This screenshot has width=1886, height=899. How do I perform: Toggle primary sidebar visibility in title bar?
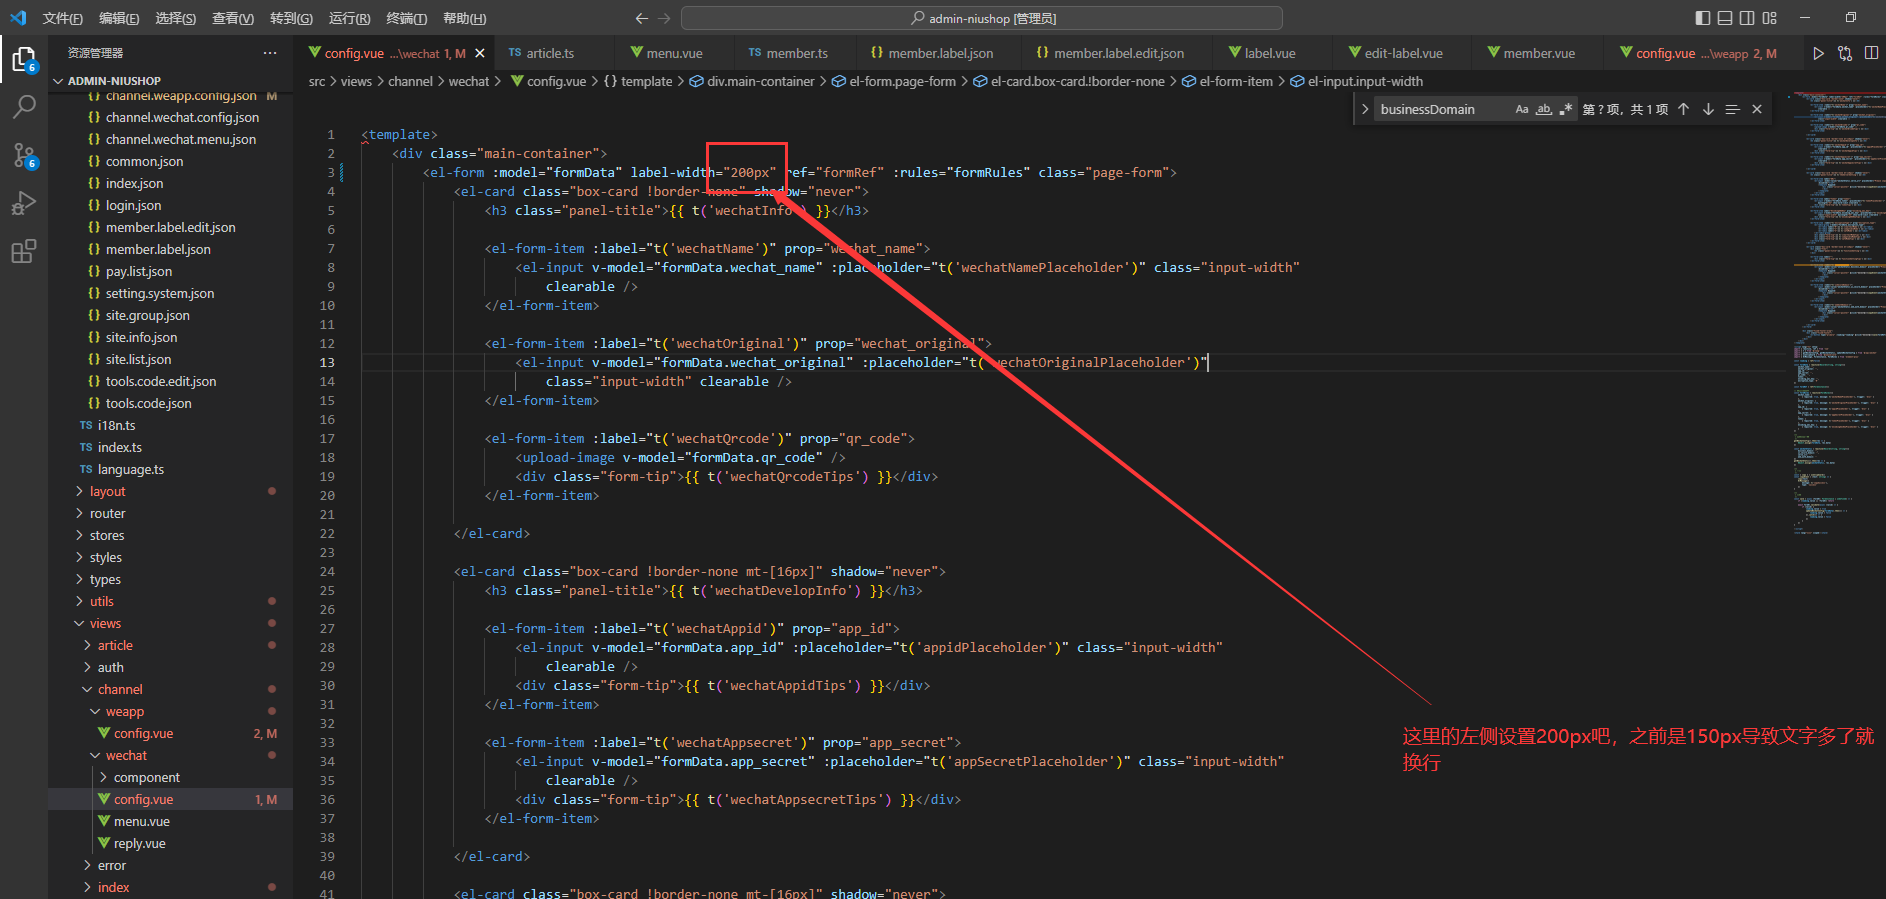pyautogui.click(x=1703, y=18)
